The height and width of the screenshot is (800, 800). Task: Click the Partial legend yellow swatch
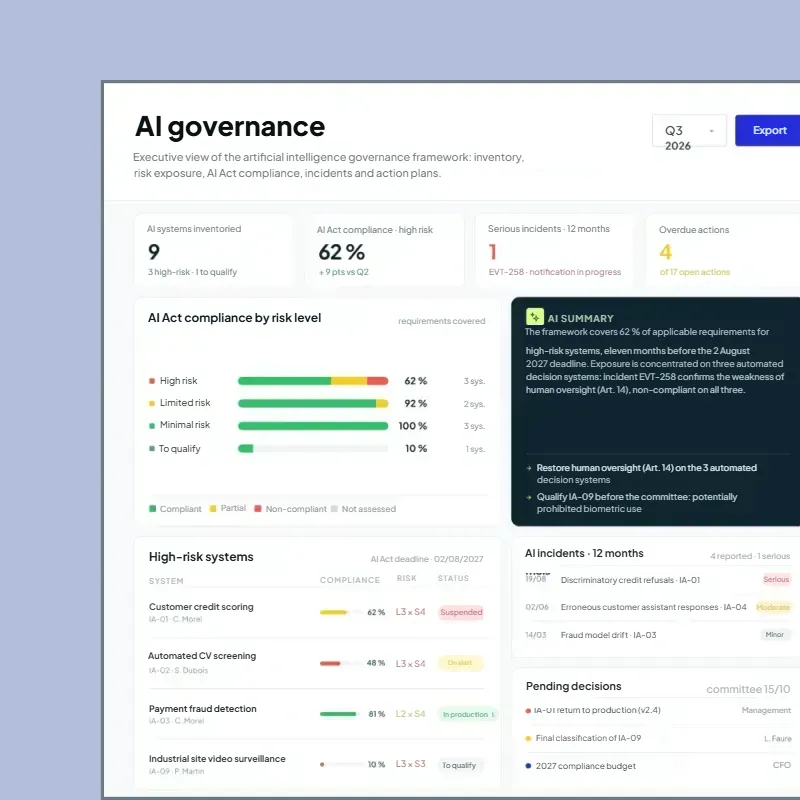(x=213, y=508)
